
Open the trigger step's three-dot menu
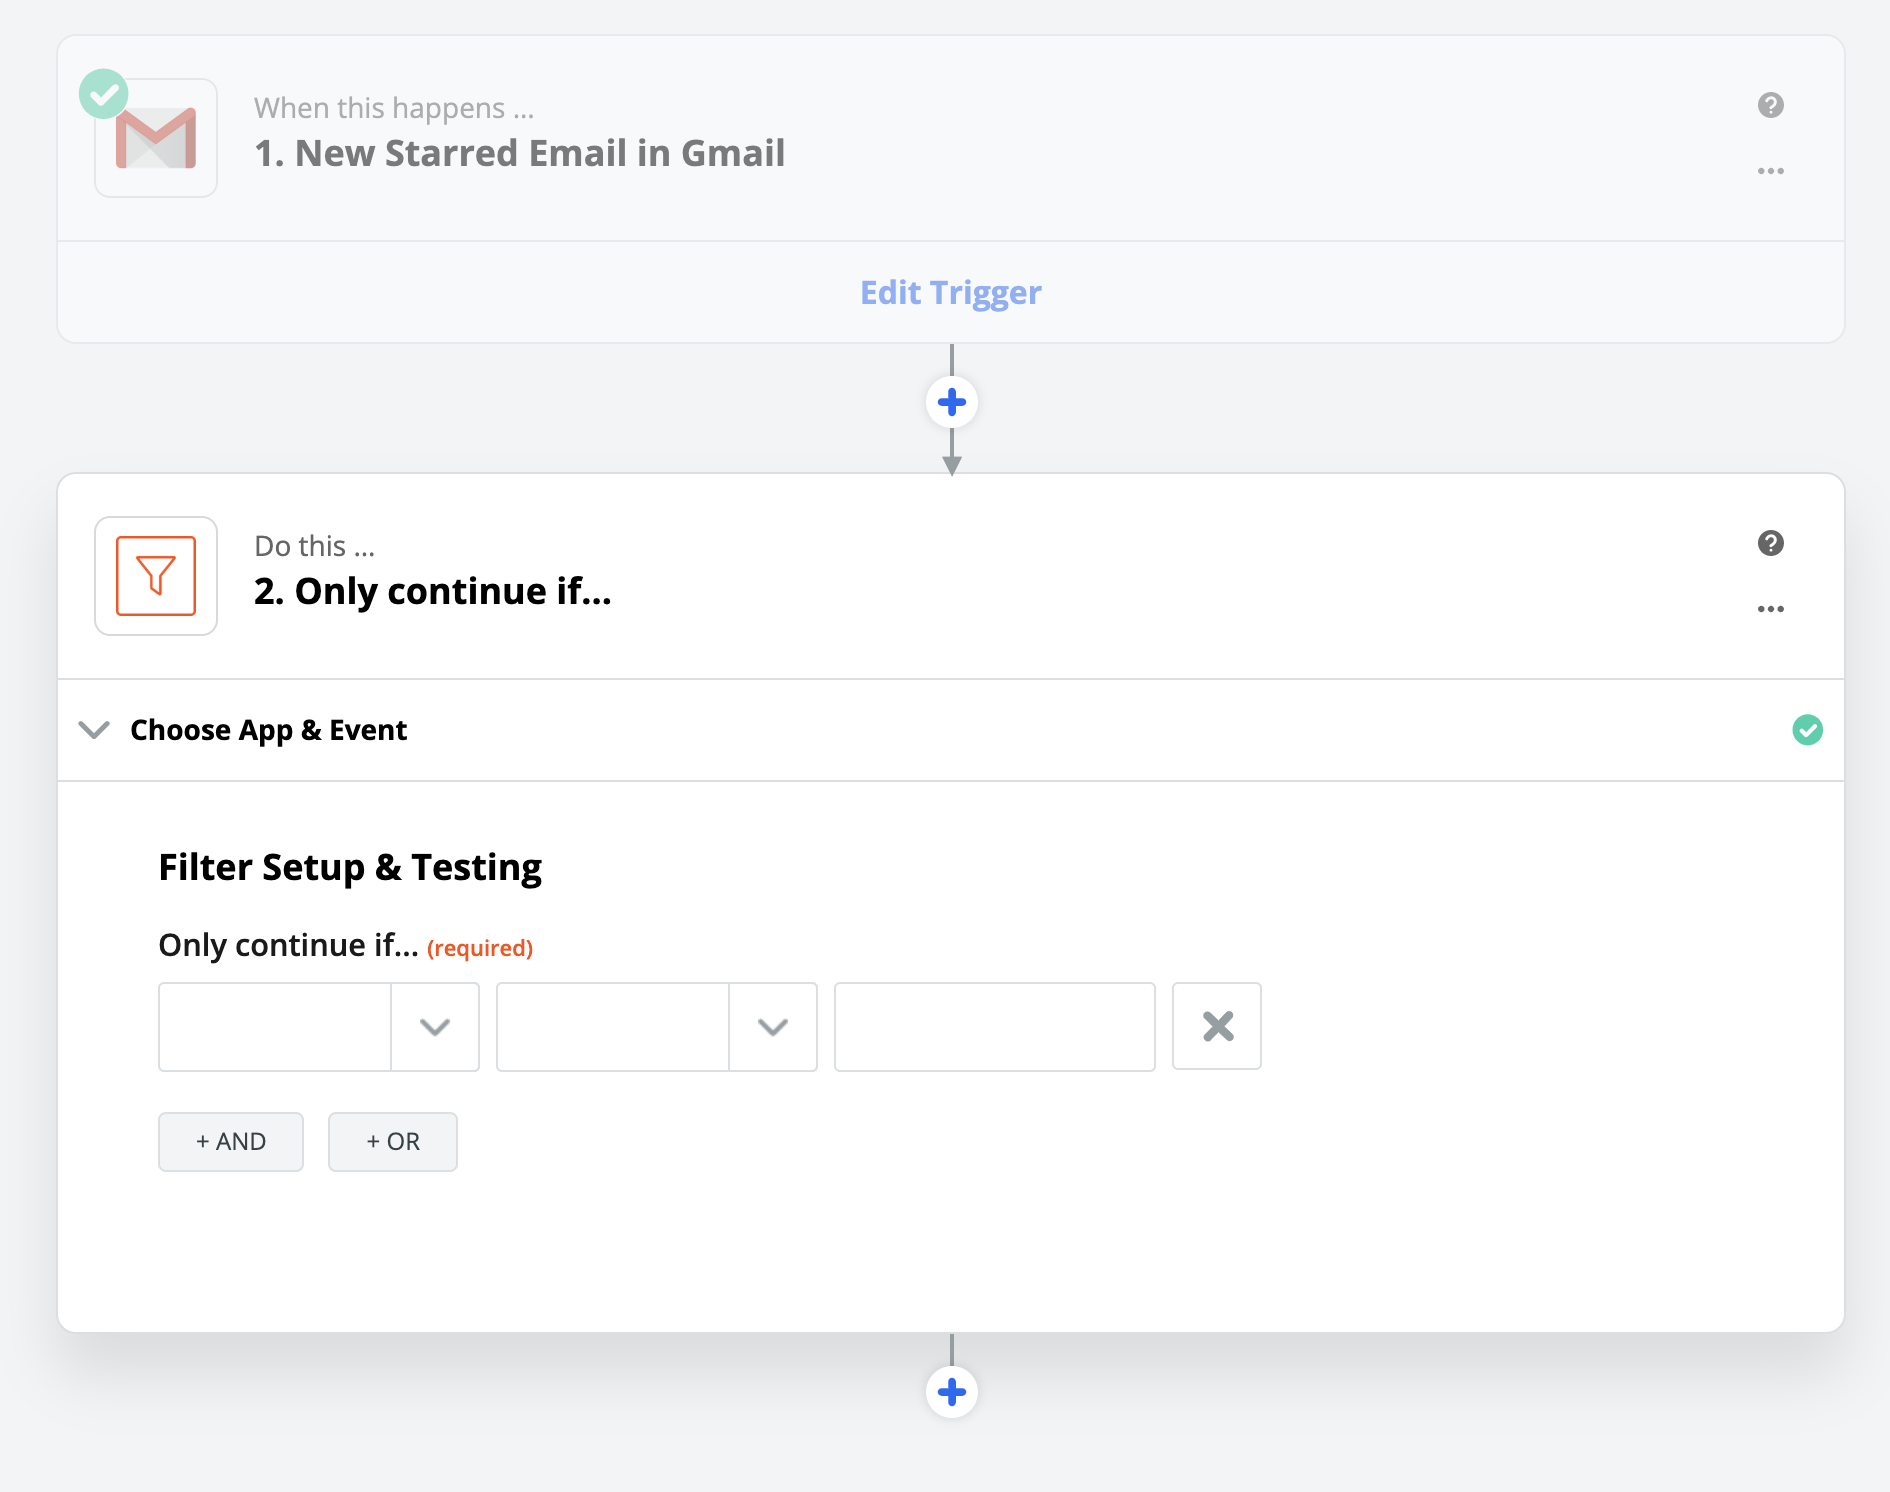click(x=1770, y=171)
